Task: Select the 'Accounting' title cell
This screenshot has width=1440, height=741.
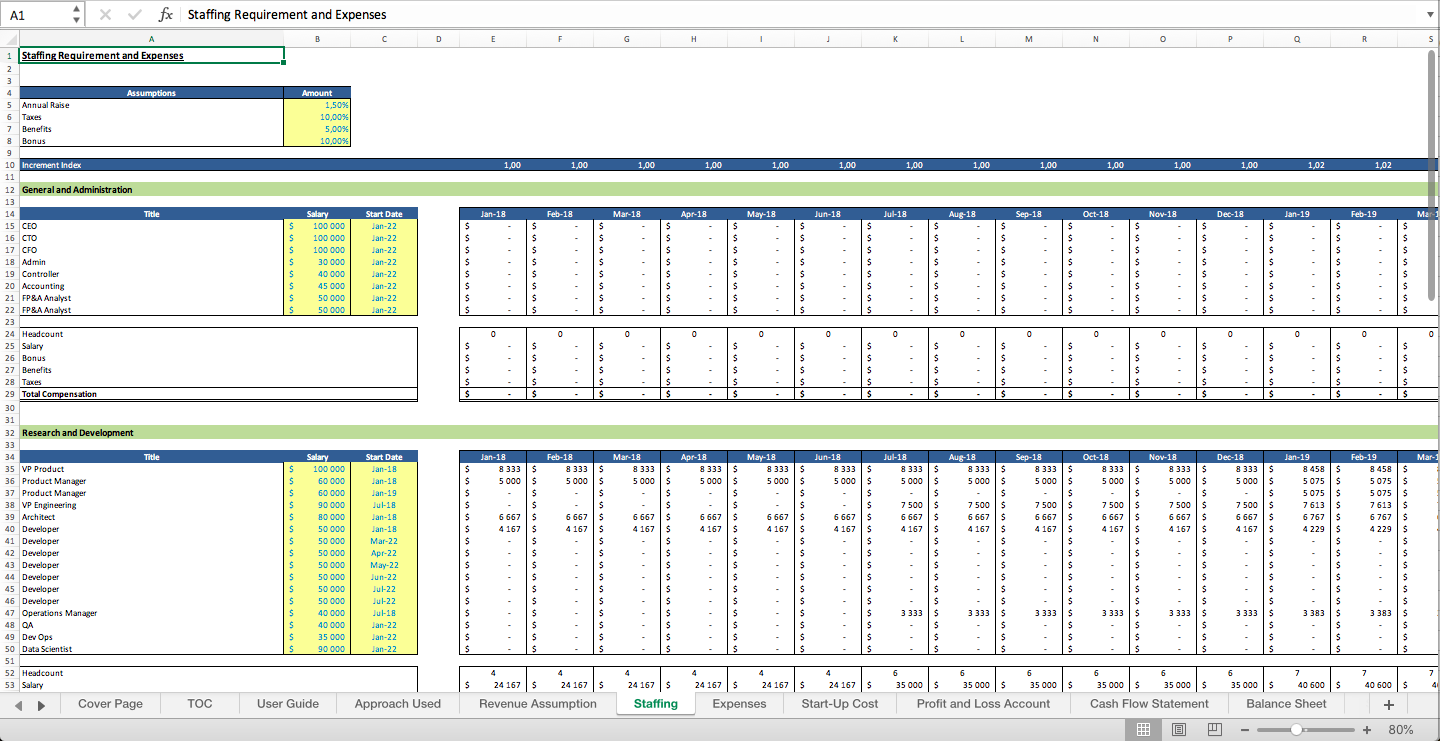Action: pos(151,286)
